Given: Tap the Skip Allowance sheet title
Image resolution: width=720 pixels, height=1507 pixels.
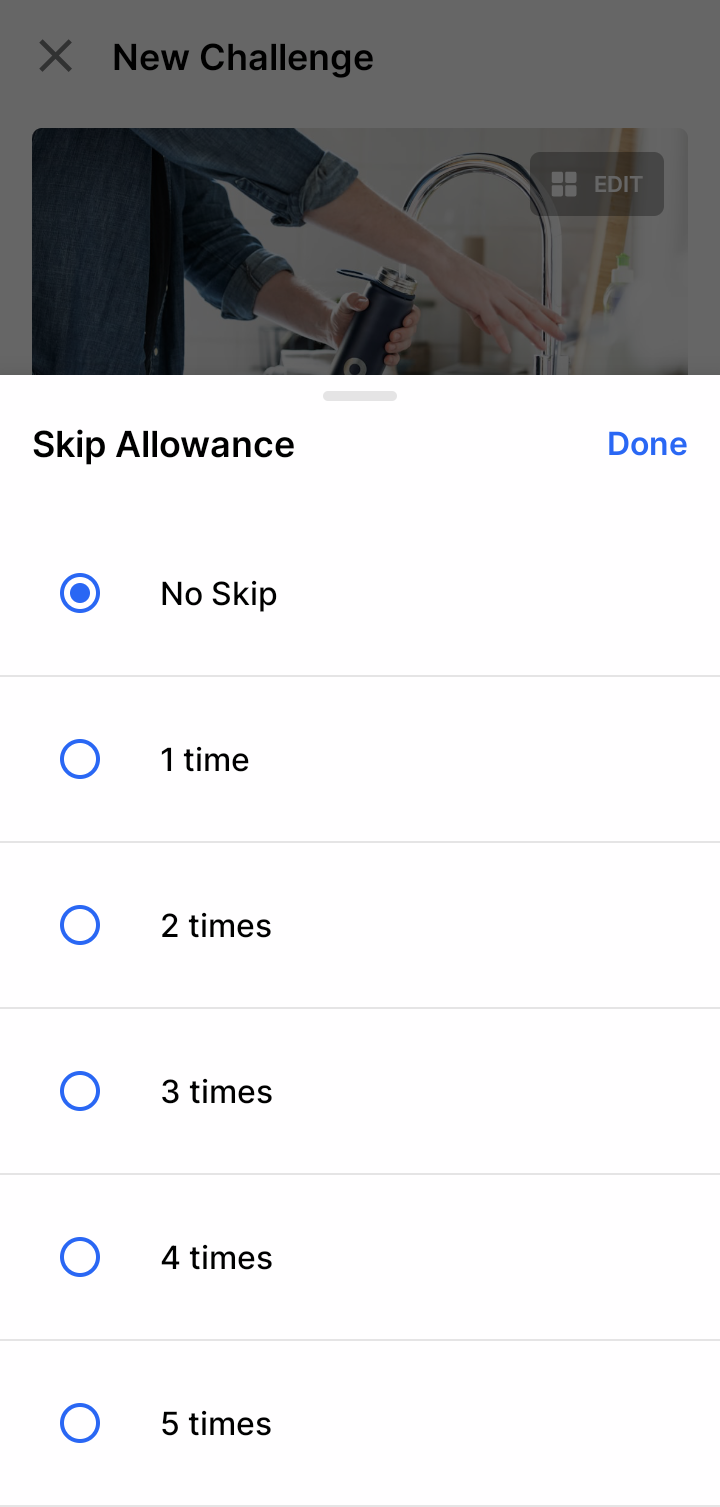Looking at the screenshot, I should coord(163,445).
